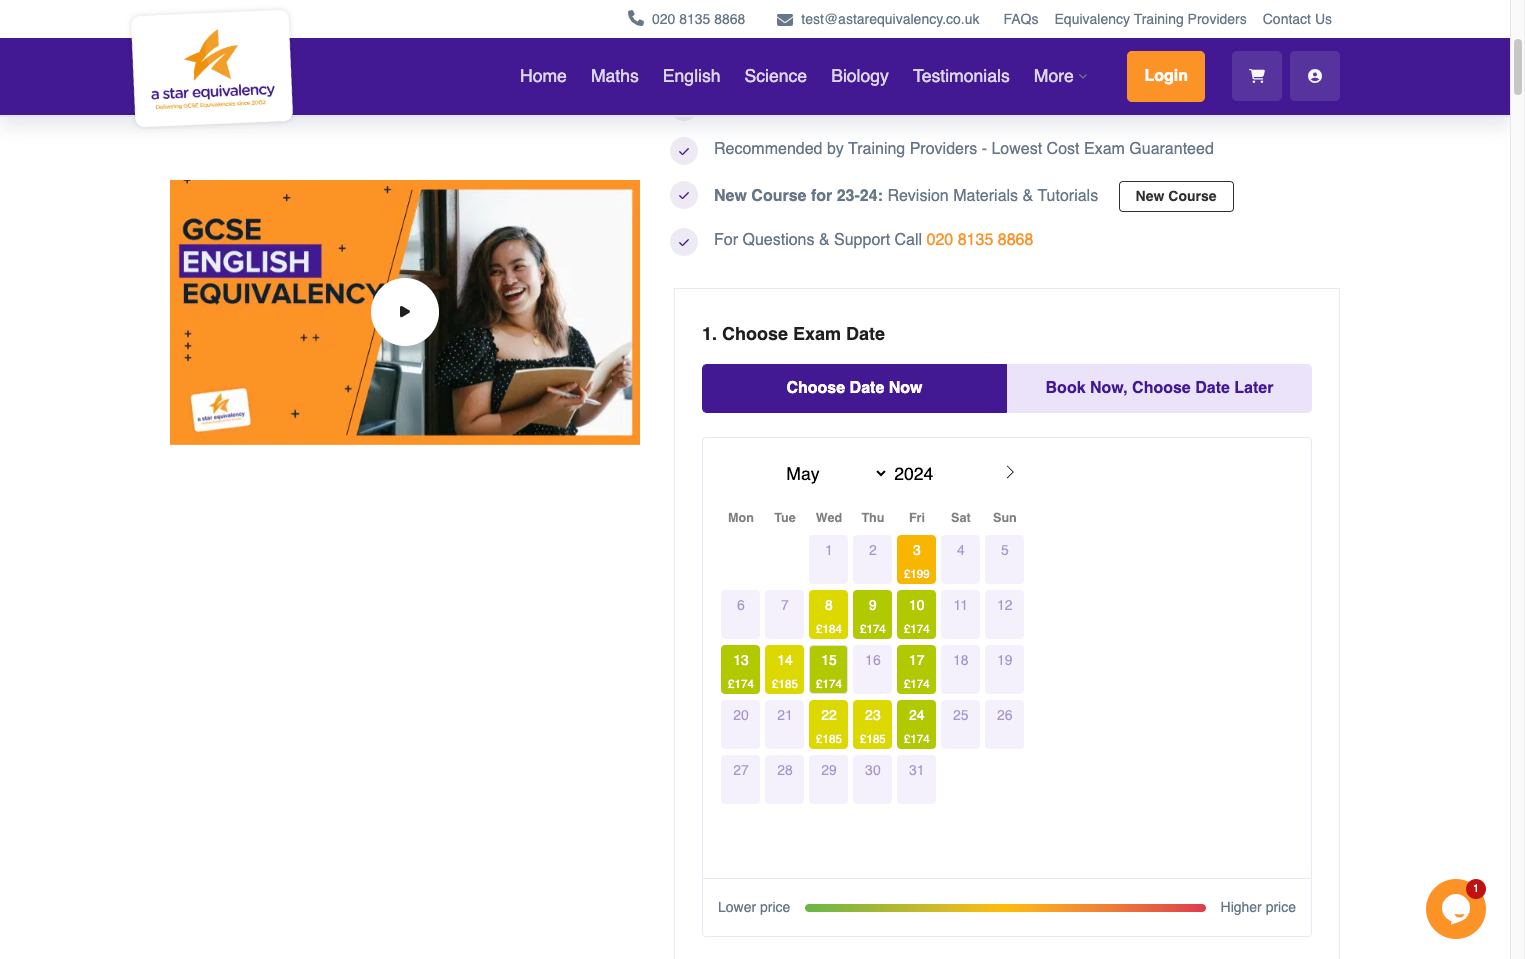
Task: Open the Contact Us link
Action: (x=1297, y=19)
